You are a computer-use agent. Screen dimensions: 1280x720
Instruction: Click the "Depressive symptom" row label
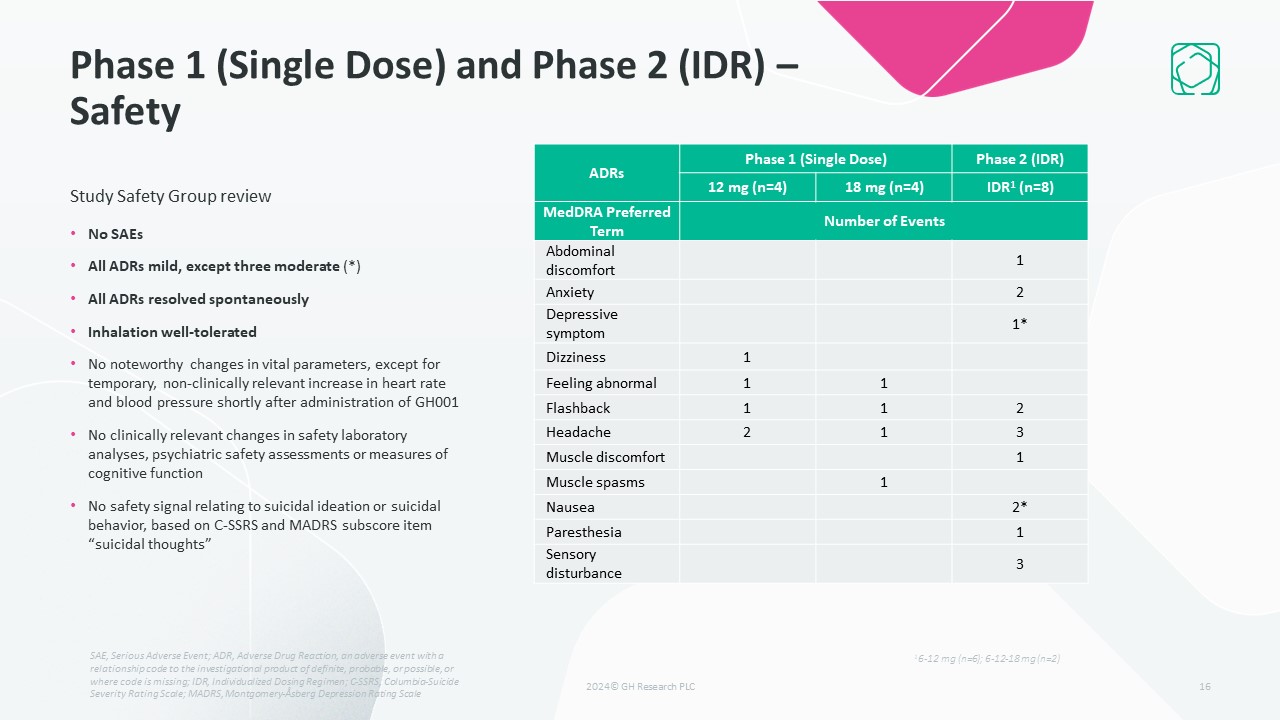pos(582,323)
